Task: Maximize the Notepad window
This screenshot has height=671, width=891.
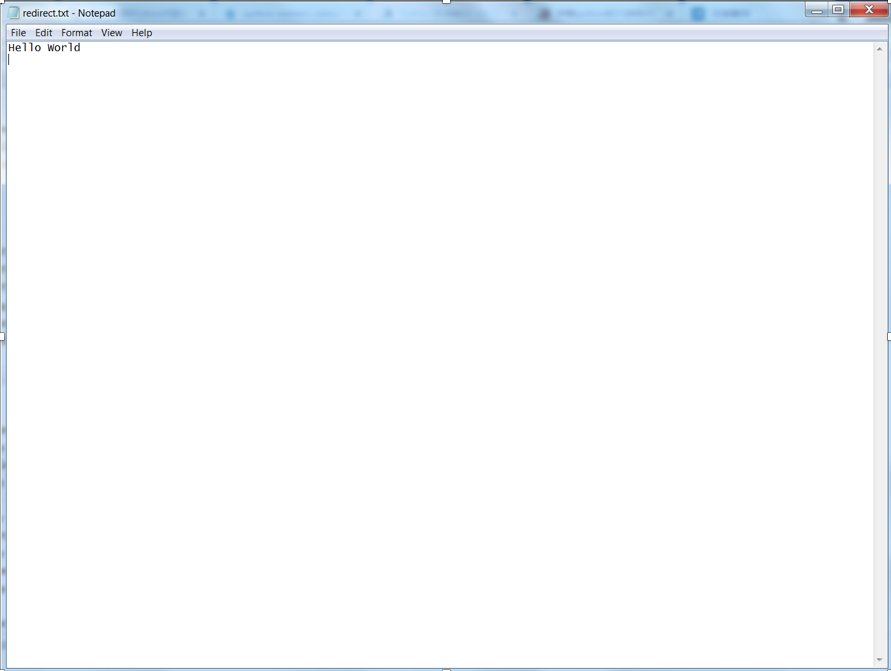Action: (x=838, y=10)
